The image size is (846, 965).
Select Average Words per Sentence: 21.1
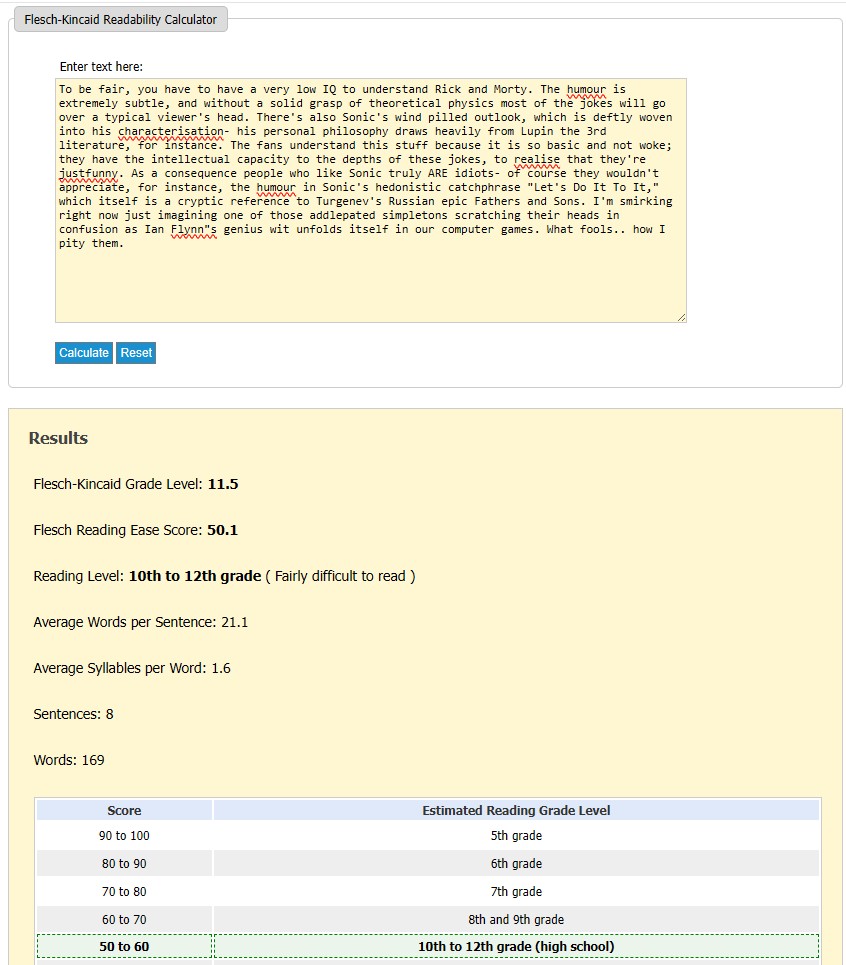coord(141,622)
